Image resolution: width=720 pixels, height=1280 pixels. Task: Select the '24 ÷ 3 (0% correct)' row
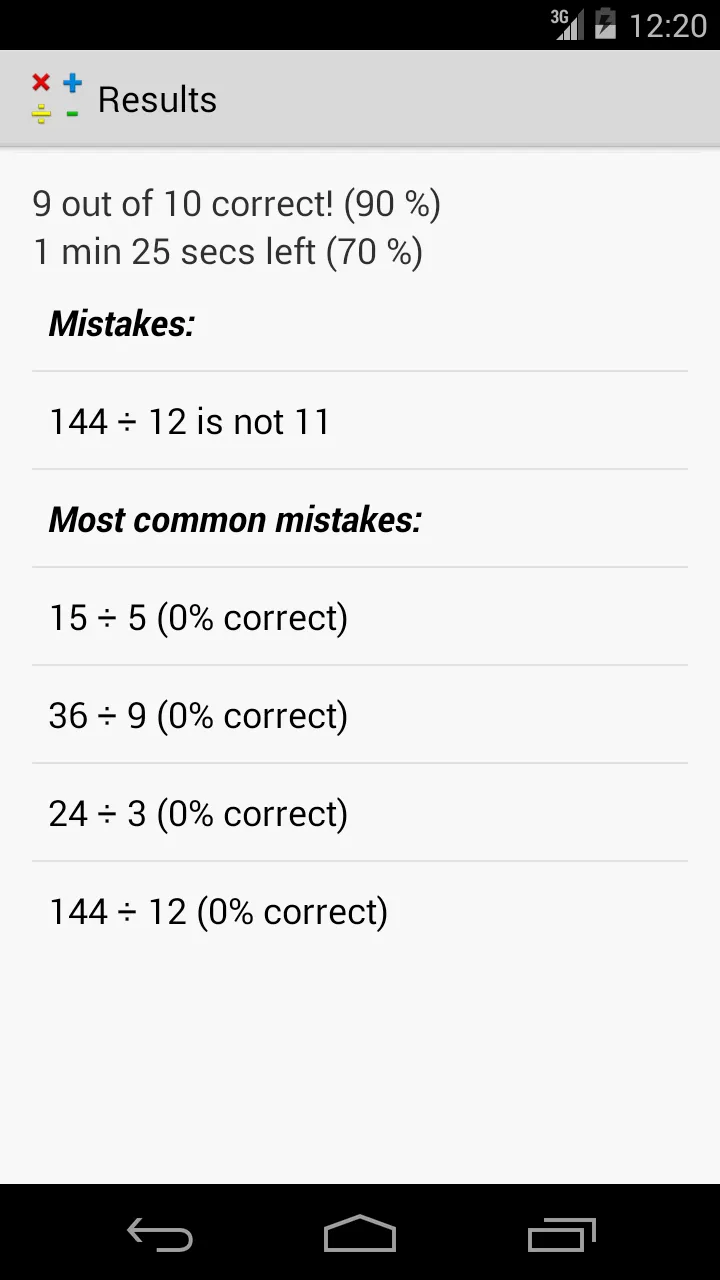click(360, 813)
